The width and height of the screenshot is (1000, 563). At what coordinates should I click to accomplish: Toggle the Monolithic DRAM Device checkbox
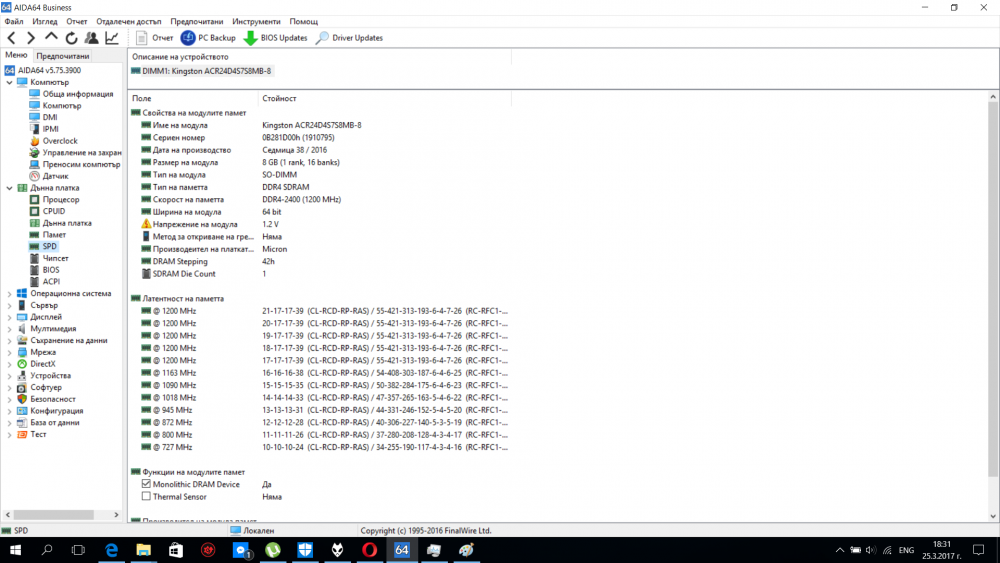[x=146, y=484]
